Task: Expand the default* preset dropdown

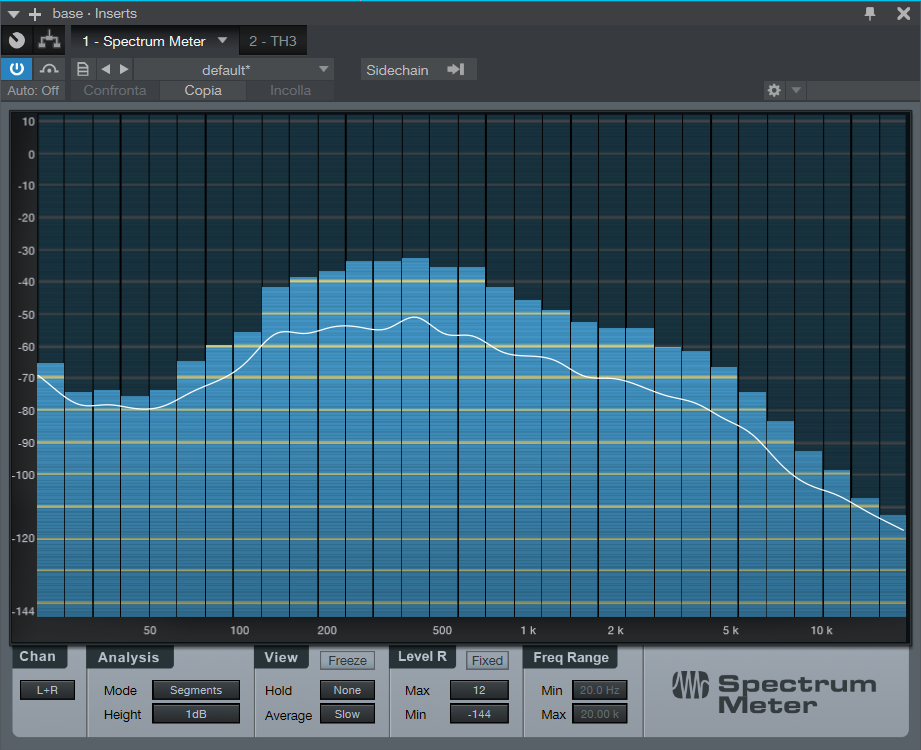Action: 323,69
